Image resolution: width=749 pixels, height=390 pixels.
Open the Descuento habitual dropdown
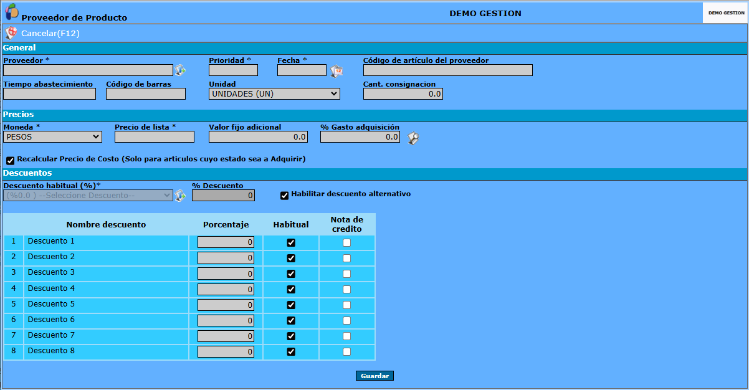88,195
